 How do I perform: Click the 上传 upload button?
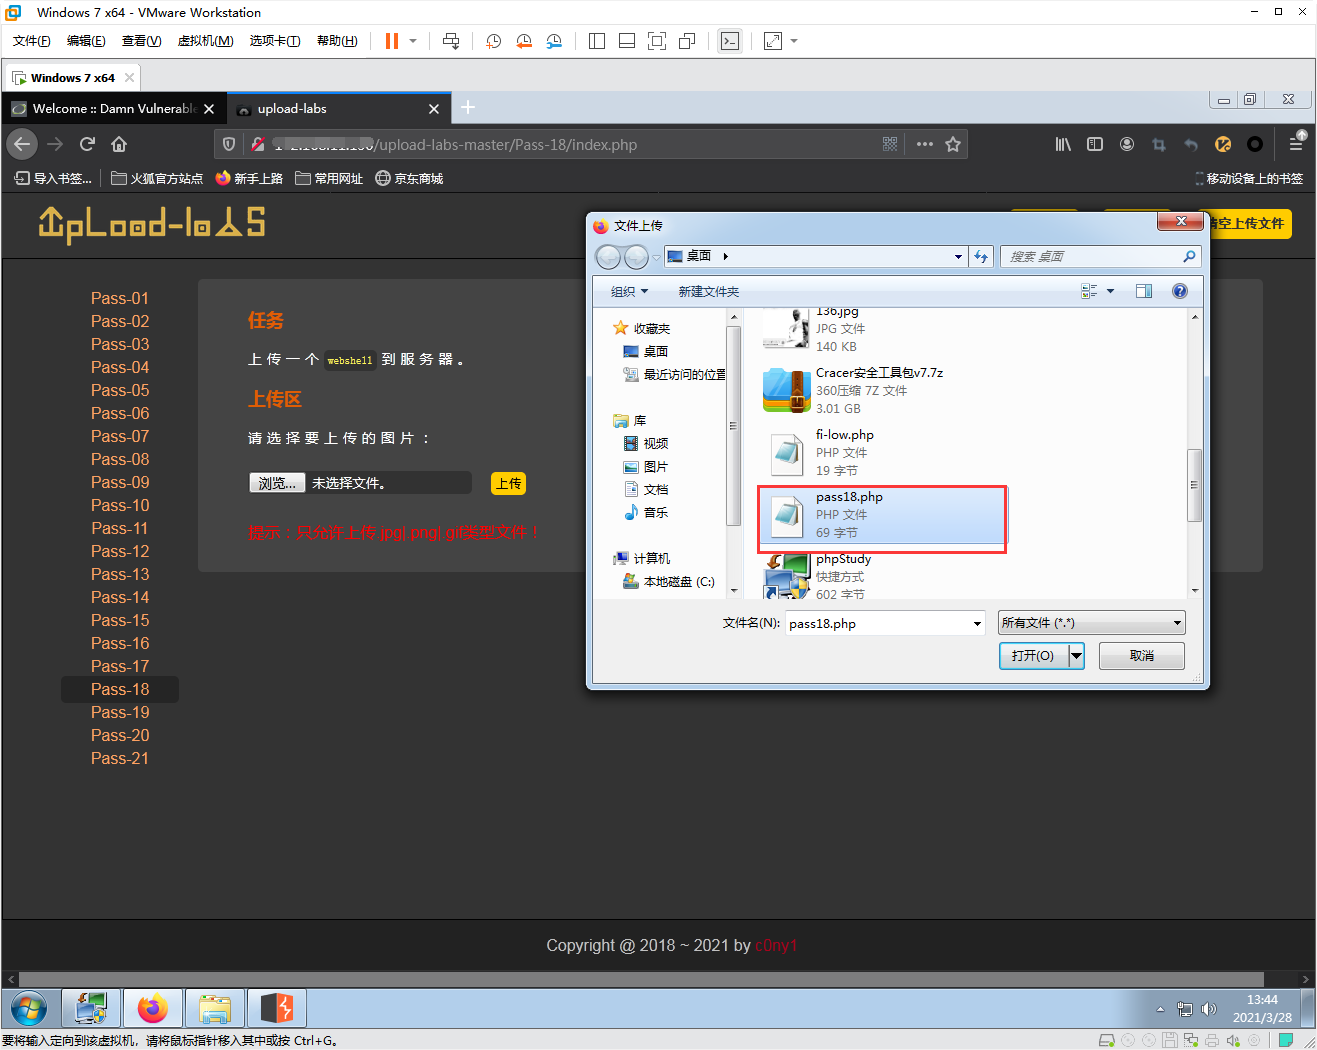pyautogui.click(x=508, y=483)
